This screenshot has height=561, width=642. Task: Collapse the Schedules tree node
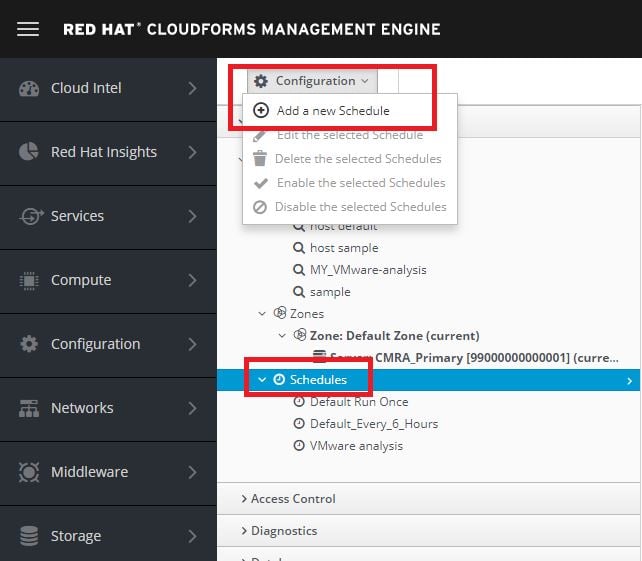(262, 380)
